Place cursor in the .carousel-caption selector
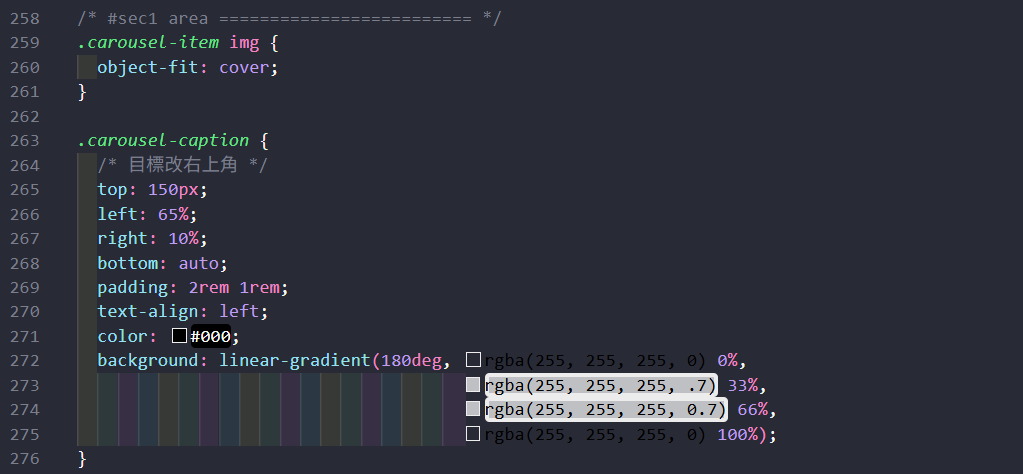The image size is (1023, 474). pyautogui.click(x=167, y=140)
